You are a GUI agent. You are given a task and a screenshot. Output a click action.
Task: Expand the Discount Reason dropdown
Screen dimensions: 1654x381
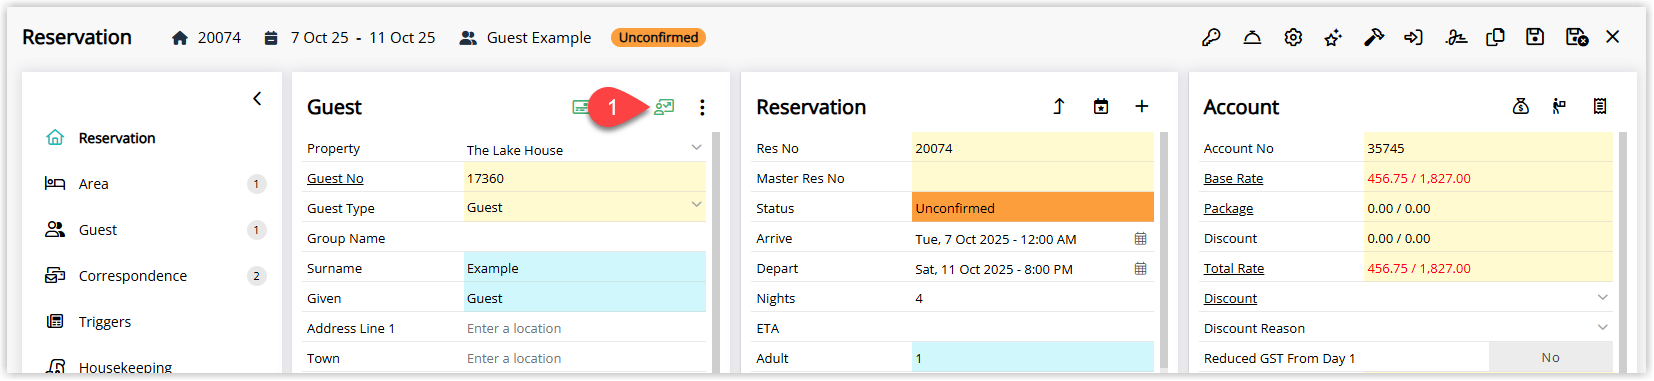click(x=1602, y=328)
